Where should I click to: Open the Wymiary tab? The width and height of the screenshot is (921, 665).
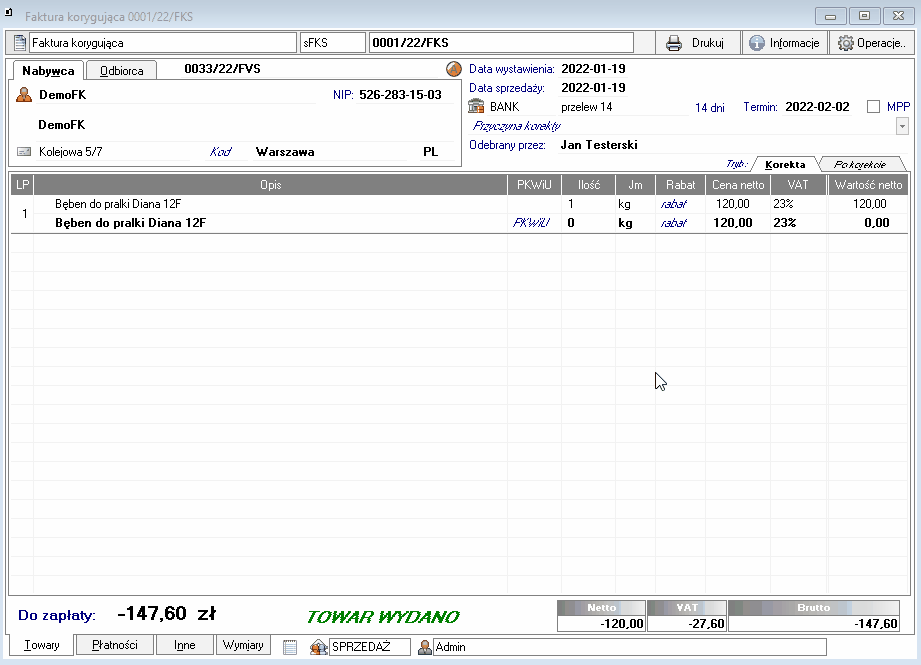click(x=243, y=645)
